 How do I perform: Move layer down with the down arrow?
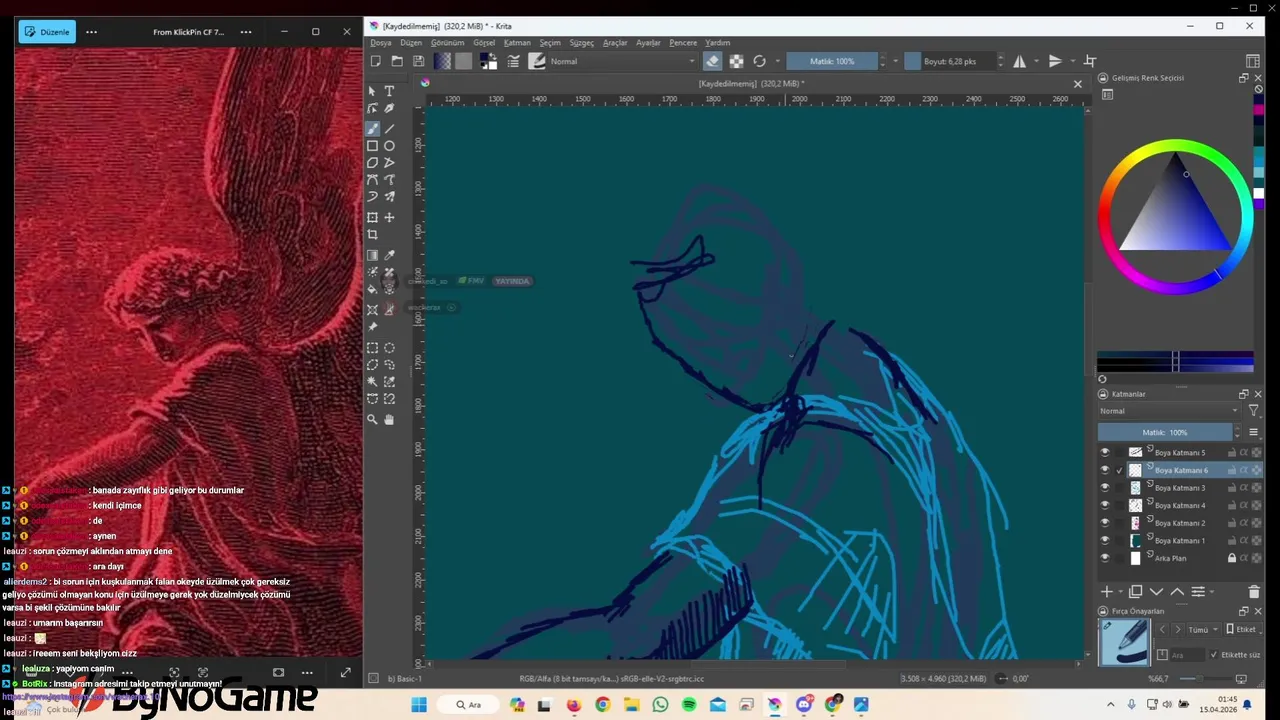click(x=1156, y=592)
